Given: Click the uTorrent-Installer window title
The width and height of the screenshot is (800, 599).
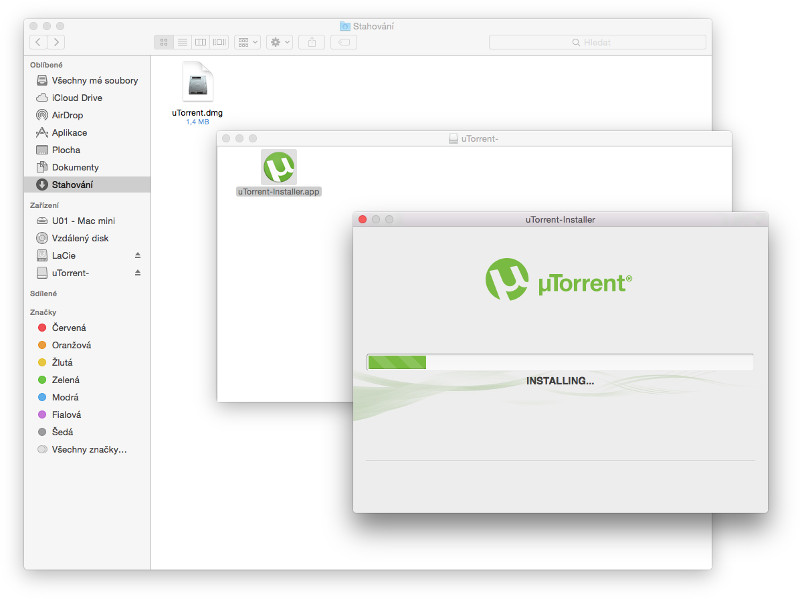Looking at the screenshot, I should pyautogui.click(x=560, y=220).
